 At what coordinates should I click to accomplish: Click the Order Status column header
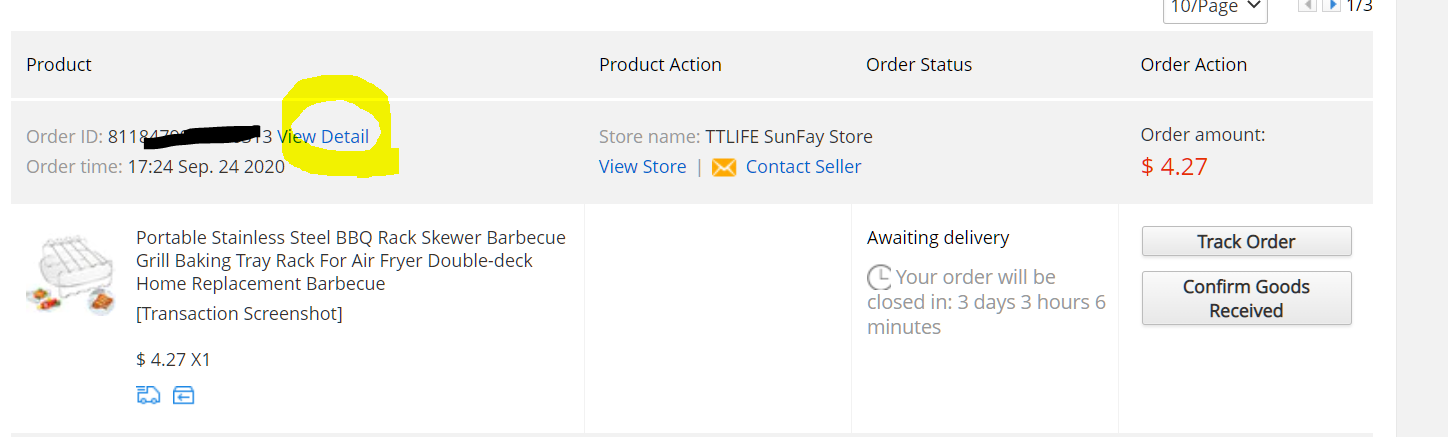click(918, 65)
